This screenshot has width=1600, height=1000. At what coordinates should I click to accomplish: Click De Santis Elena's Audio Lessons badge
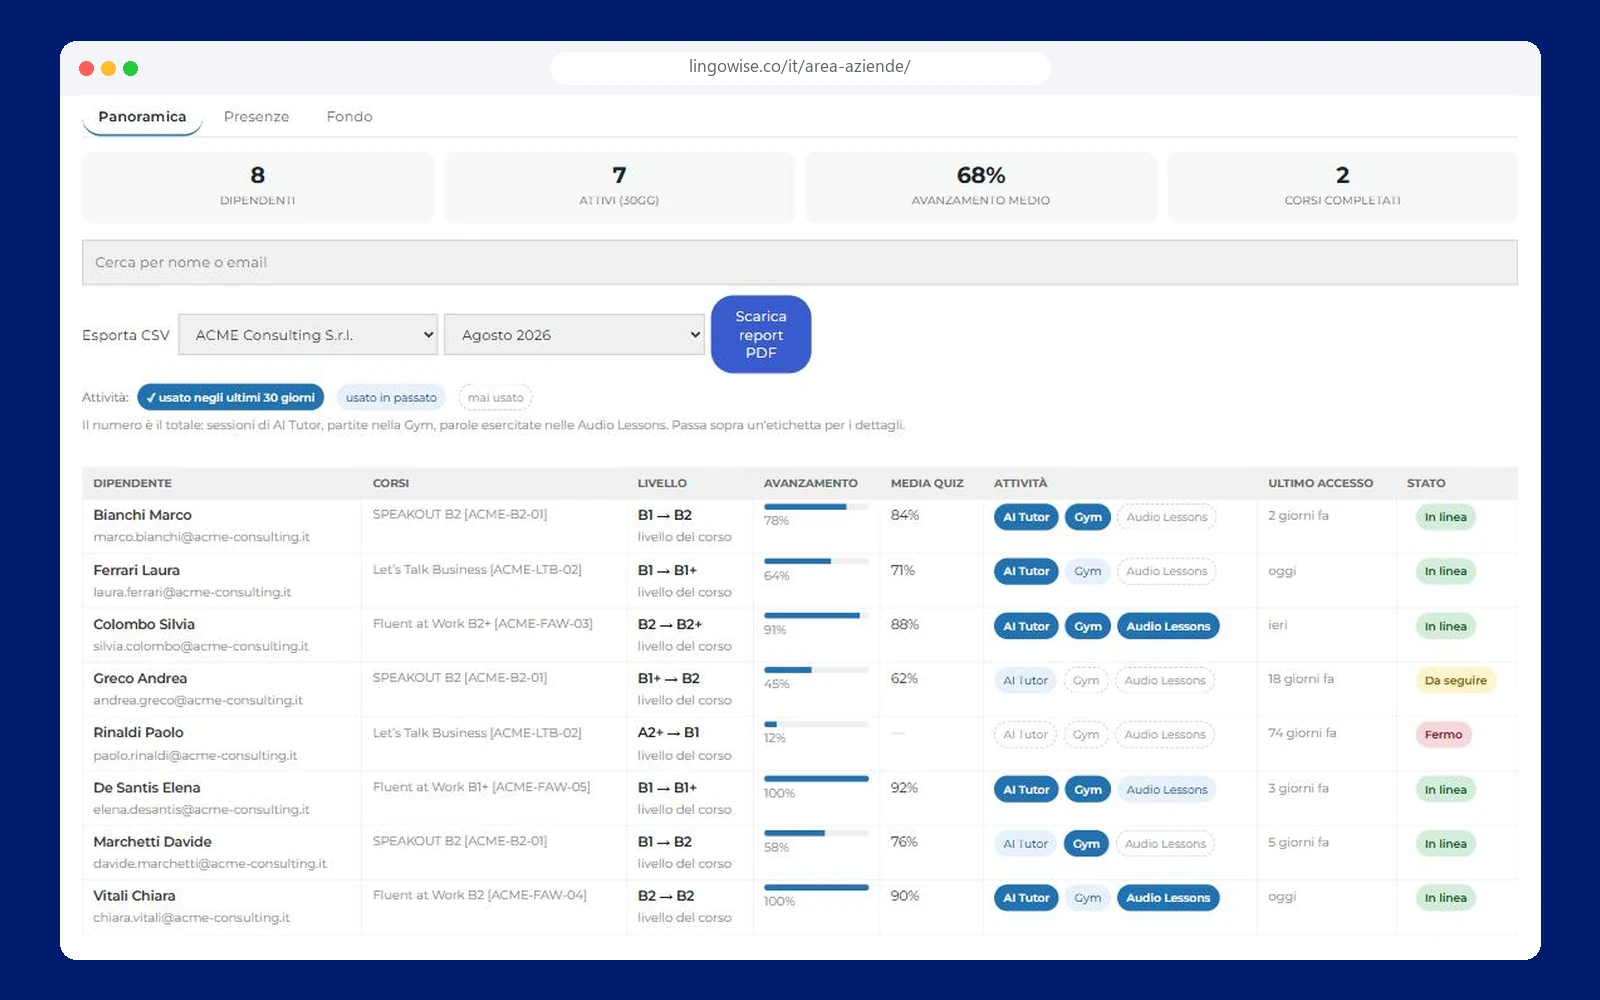[1166, 790]
